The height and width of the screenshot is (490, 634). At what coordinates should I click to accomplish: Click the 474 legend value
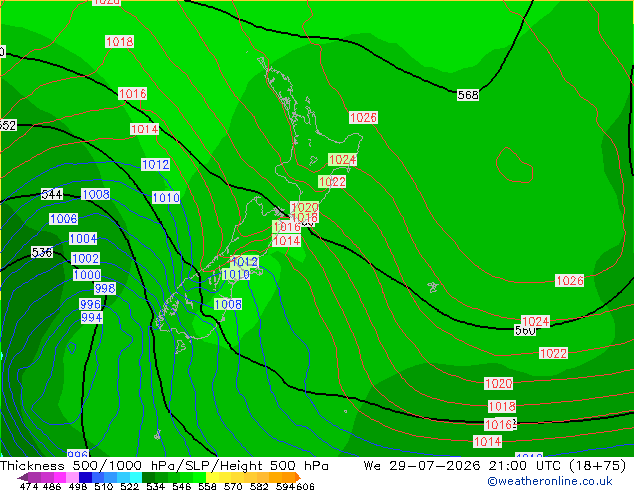coord(28,486)
